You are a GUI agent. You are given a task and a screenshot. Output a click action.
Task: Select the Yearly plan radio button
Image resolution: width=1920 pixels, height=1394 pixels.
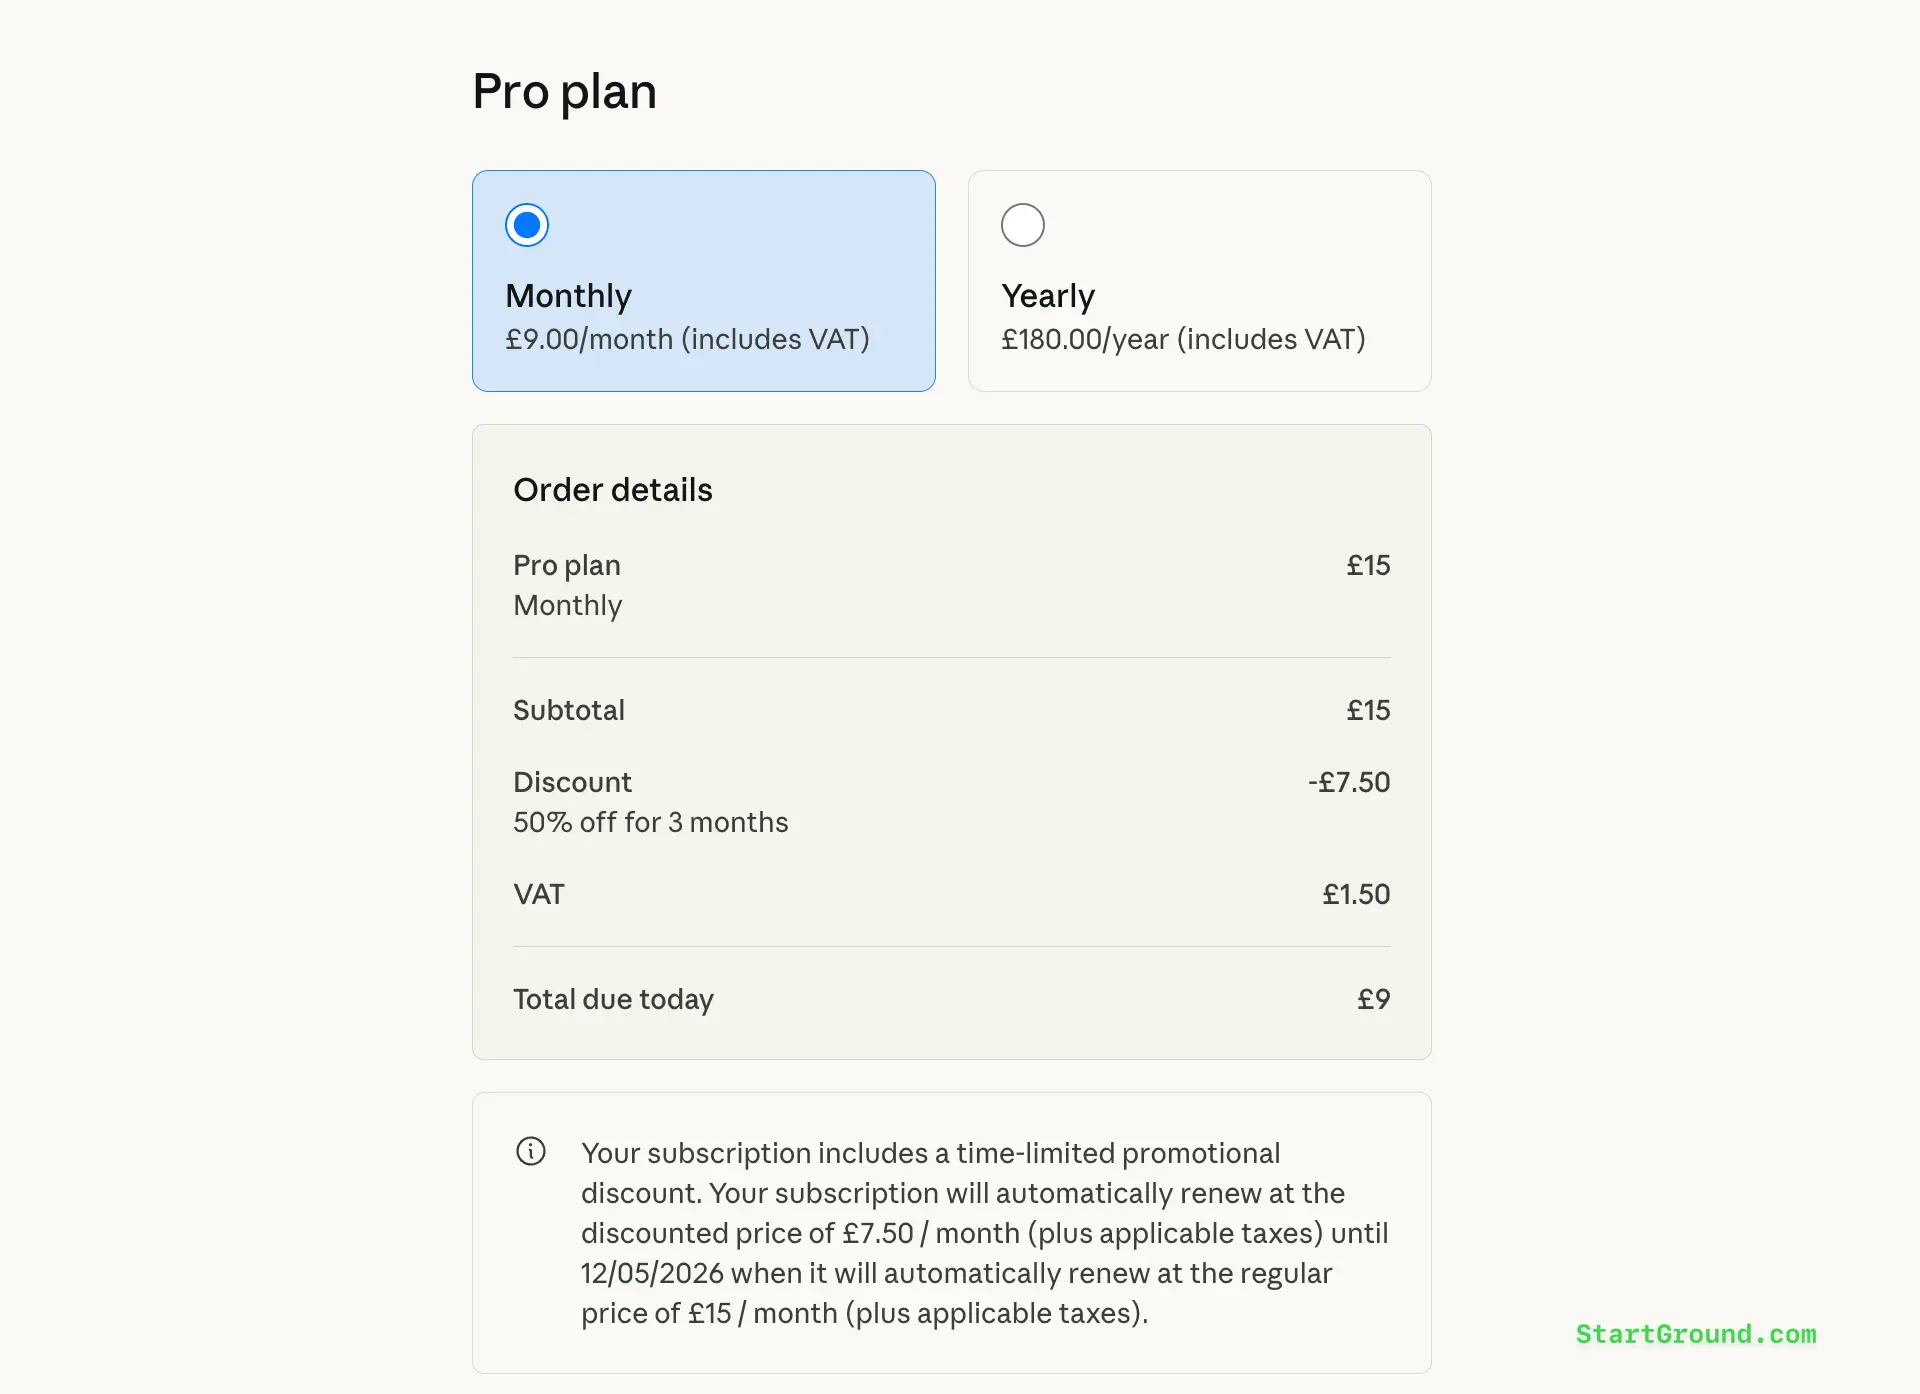(1022, 225)
